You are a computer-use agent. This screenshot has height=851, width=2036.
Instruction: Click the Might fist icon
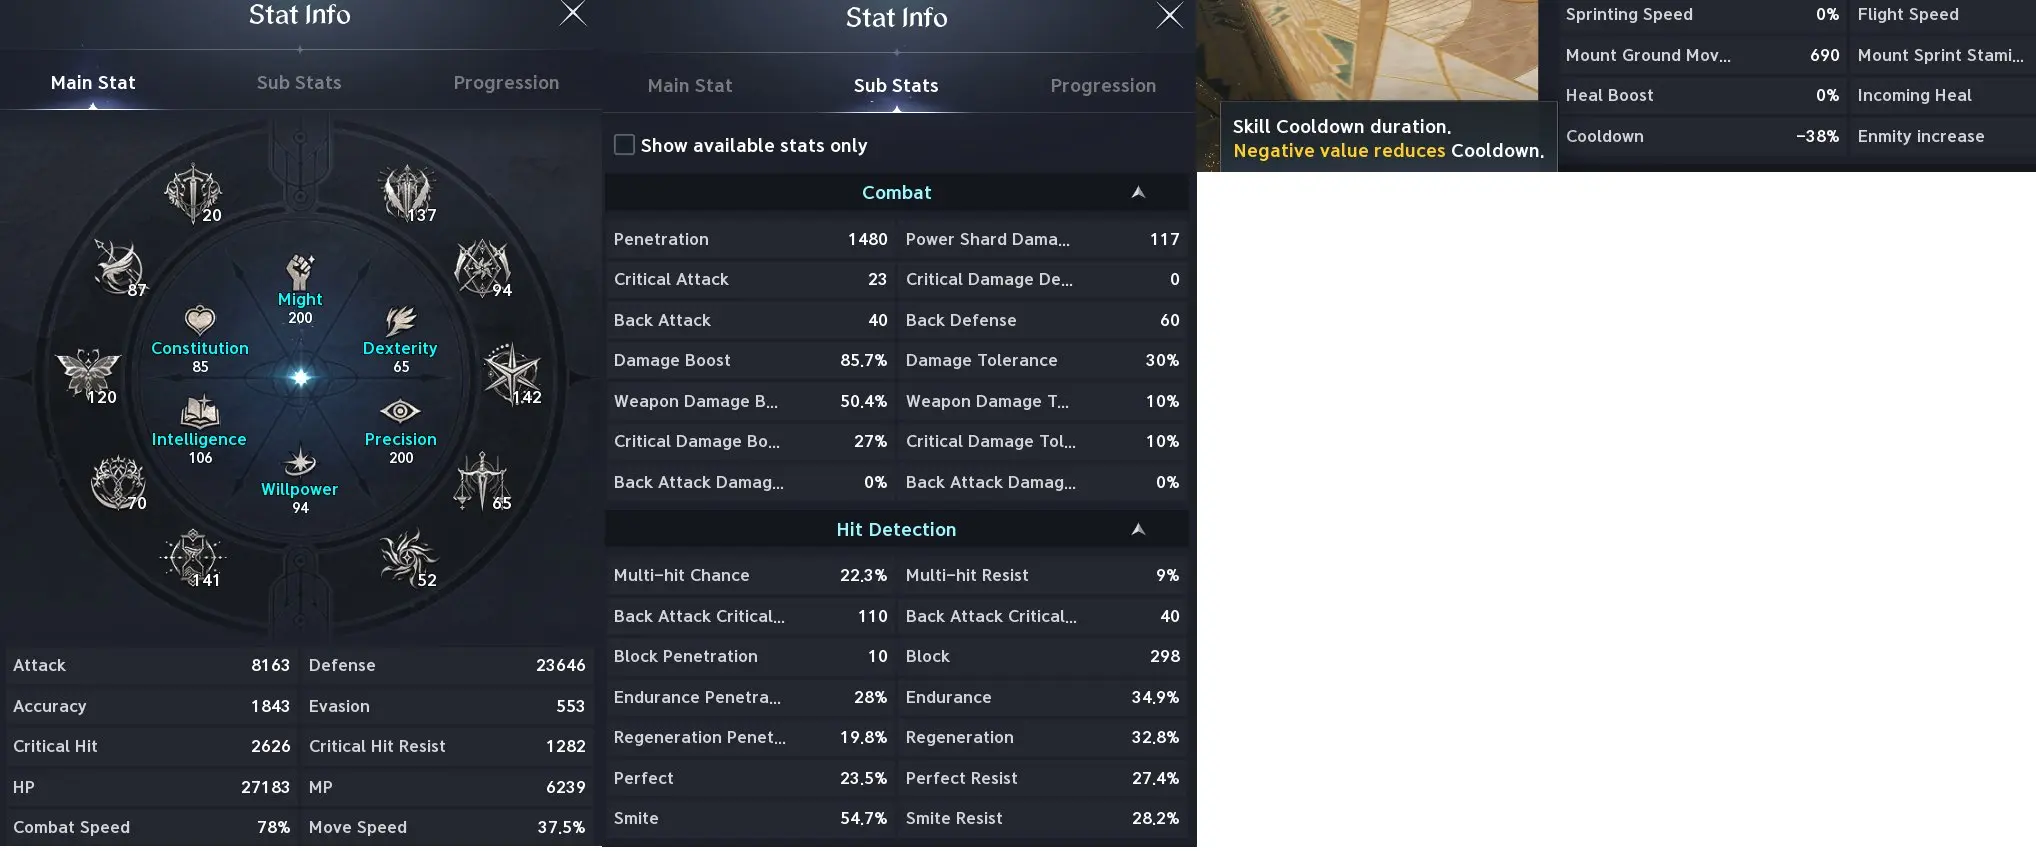coord(300,271)
